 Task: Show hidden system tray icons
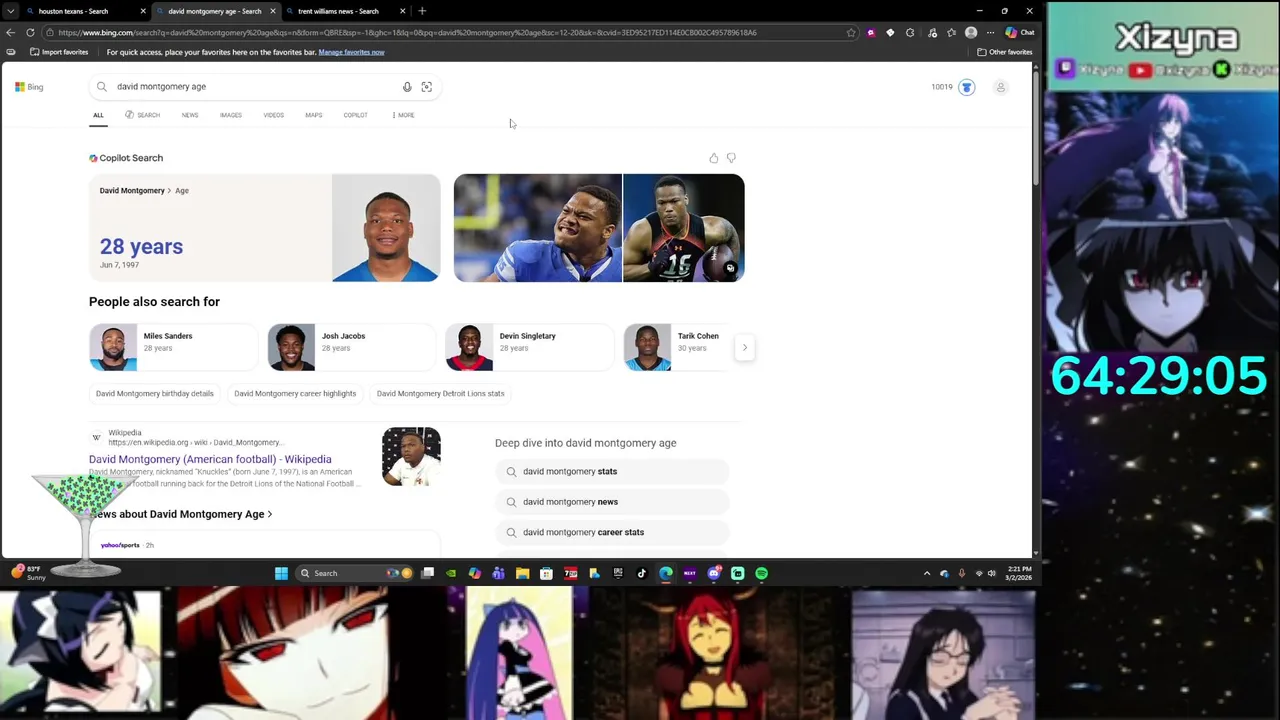[x=927, y=573]
